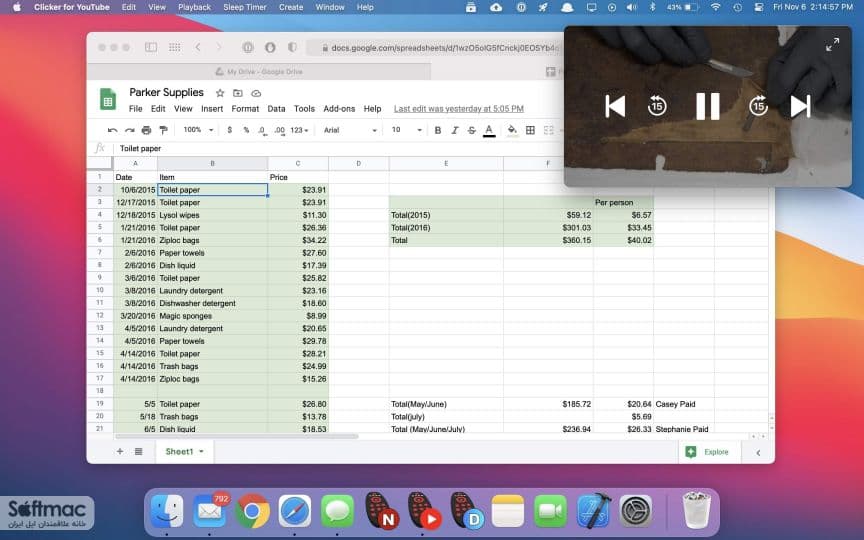
Task: Click the Move to folder icon
Action: (x=237, y=93)
